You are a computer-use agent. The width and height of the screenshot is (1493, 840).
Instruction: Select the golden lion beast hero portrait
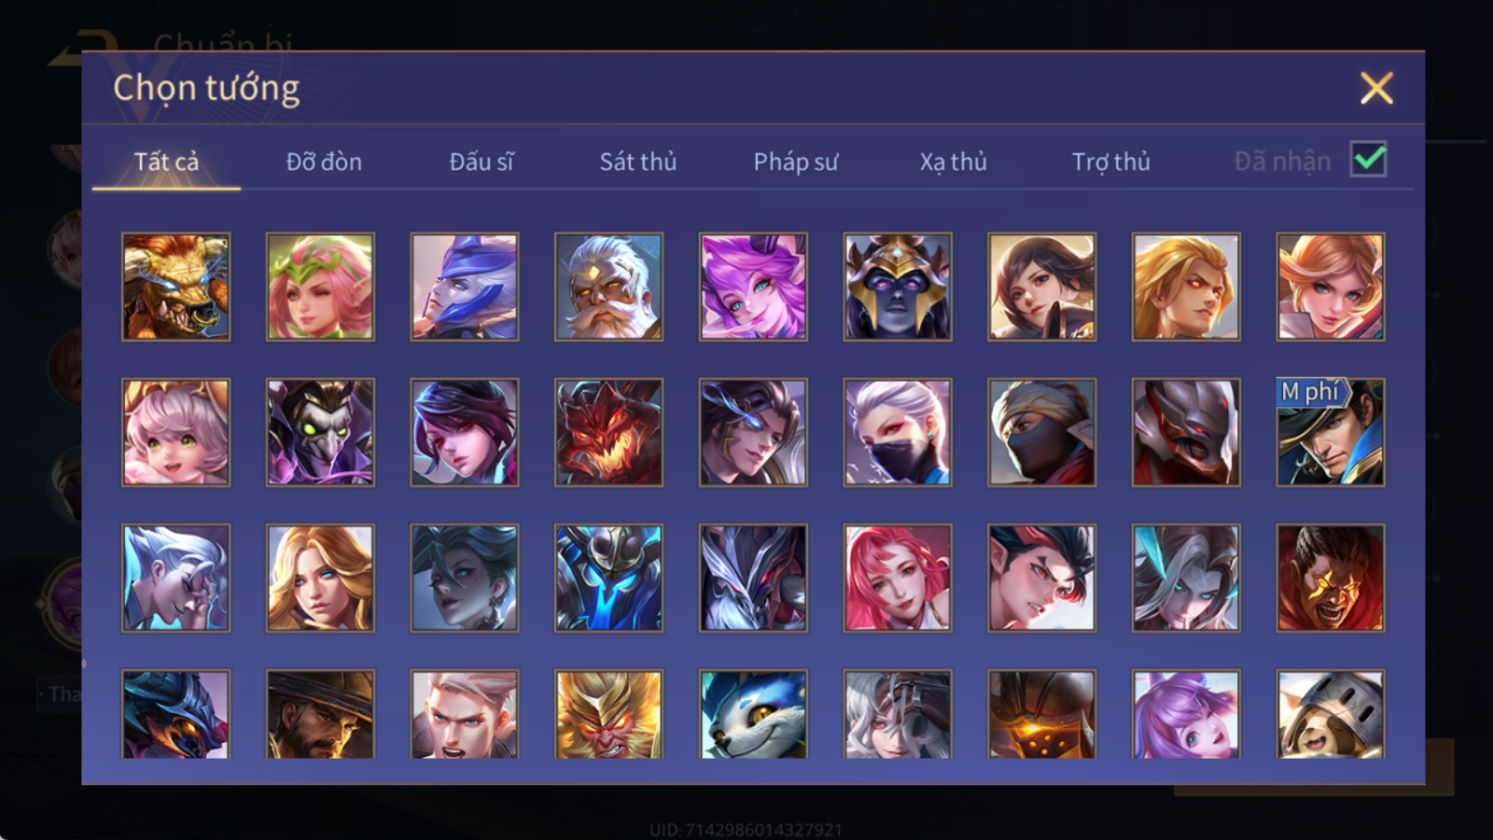[x=176, y=287]
